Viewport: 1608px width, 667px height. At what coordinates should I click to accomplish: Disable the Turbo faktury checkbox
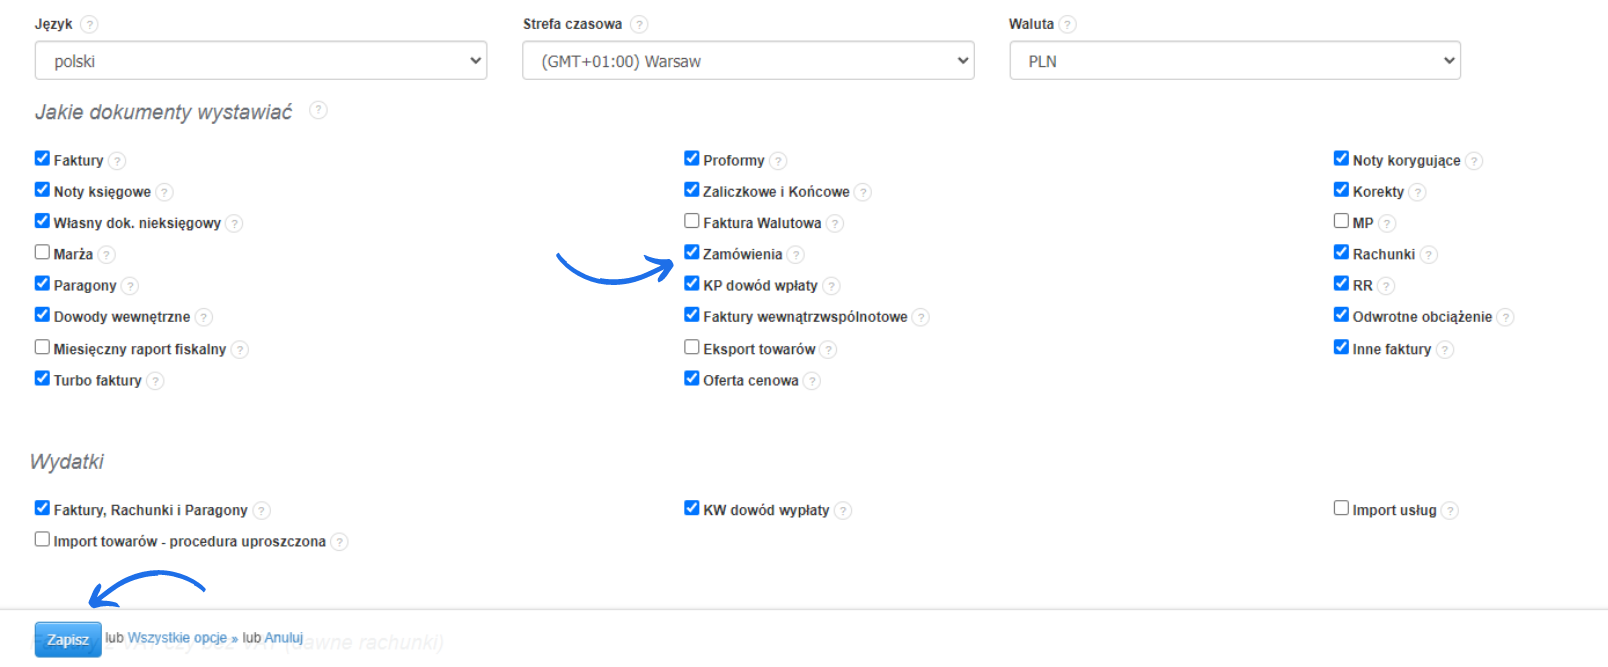[42, 378]
